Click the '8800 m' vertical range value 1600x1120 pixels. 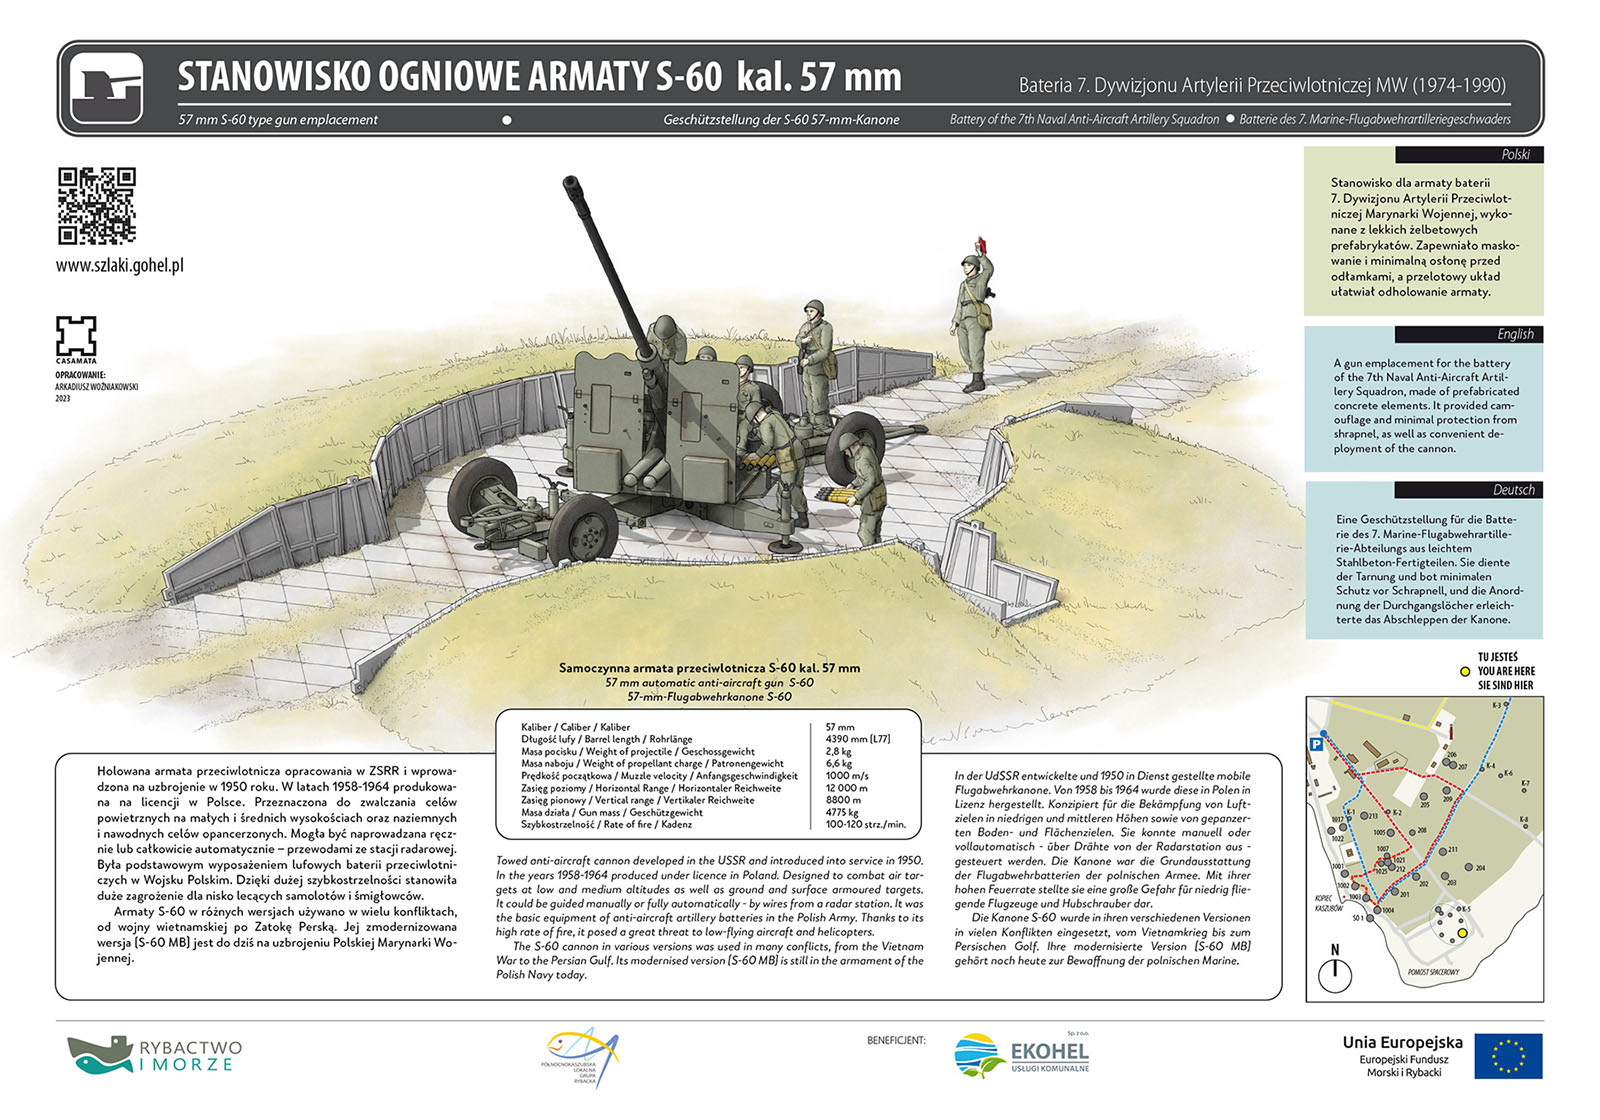click(x=843, y=800)
